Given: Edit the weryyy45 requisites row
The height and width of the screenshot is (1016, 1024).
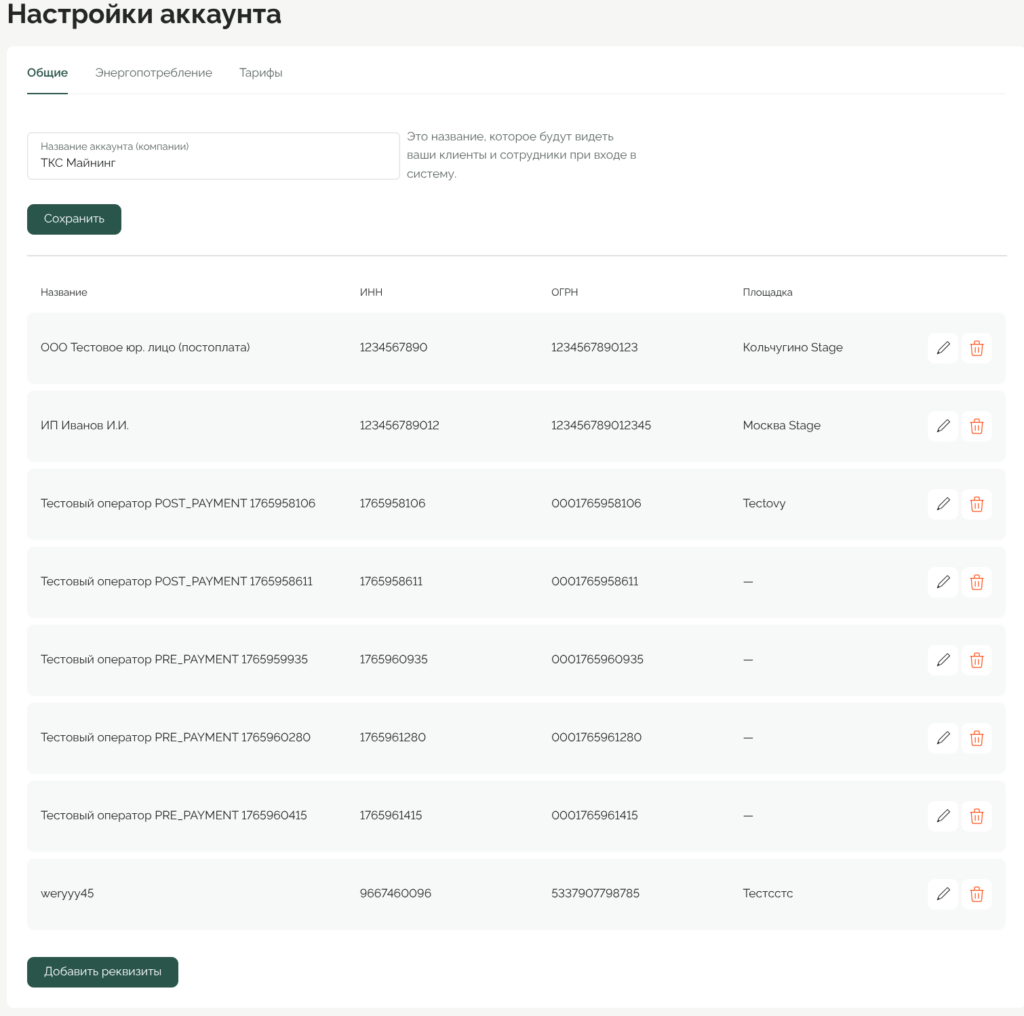Looking at the screenshot, I should coord(942,894).
